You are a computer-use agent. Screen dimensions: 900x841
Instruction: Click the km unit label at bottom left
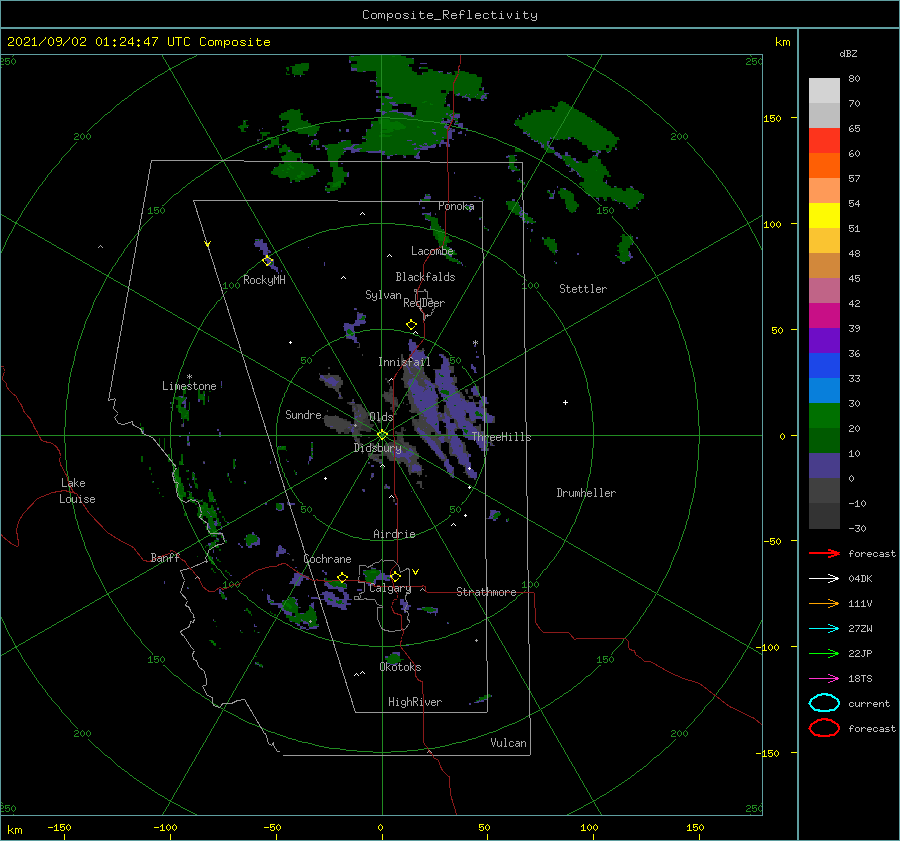pyautogui.click(x=14, y=830)
